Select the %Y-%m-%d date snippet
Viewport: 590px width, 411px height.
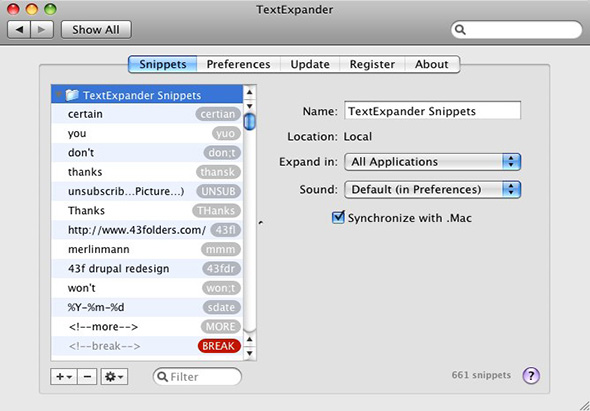(x=147, y=307)
